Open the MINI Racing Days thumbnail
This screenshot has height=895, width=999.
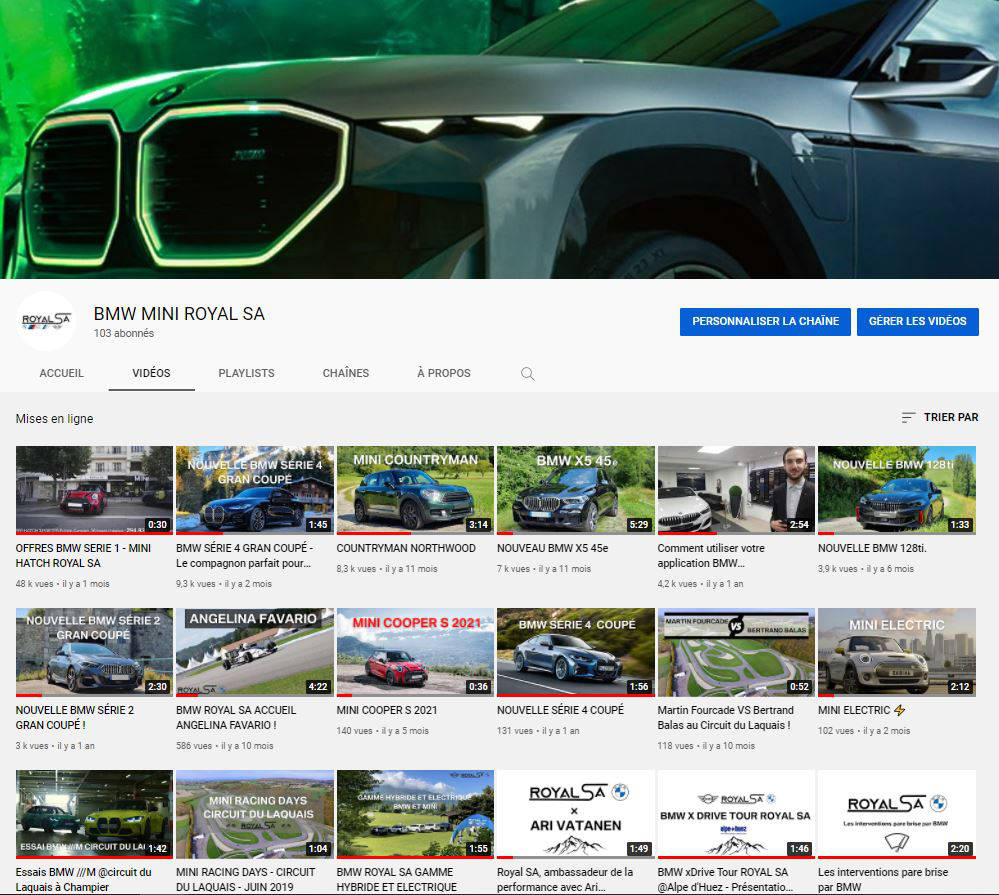tap(255, 814)
